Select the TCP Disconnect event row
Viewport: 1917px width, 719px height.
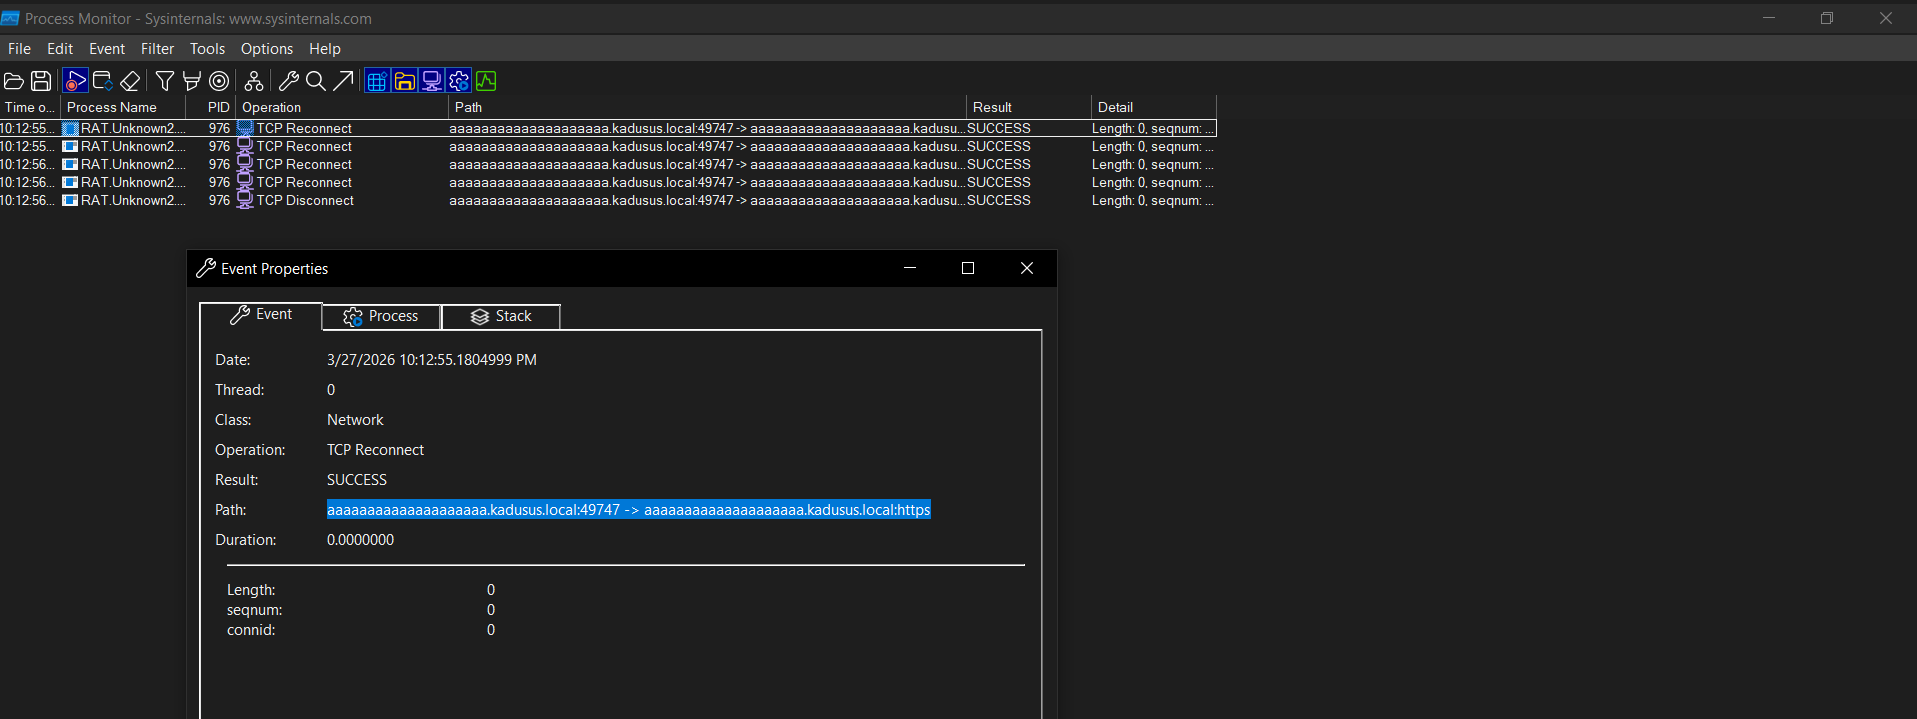point(305,201)
